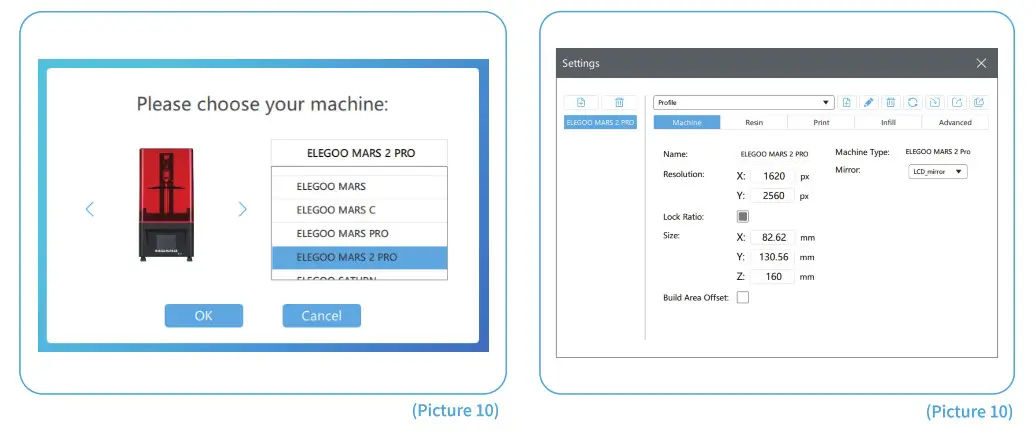The height and width of the screenshot is (434, 1036).
Task: Enable Build Area Offset checkbox
Action: (x=743, y=297)
